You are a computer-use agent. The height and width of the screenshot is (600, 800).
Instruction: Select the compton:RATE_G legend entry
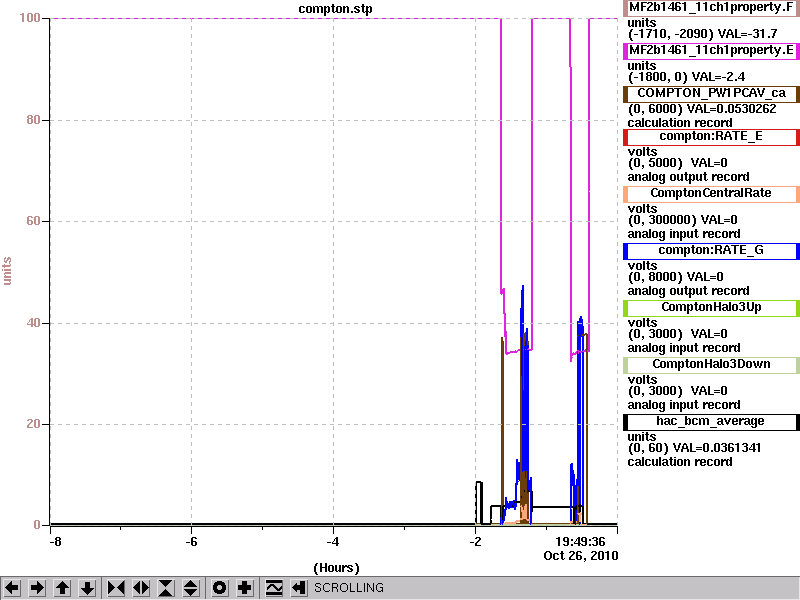pyautogui.click(x=711, y=251)
